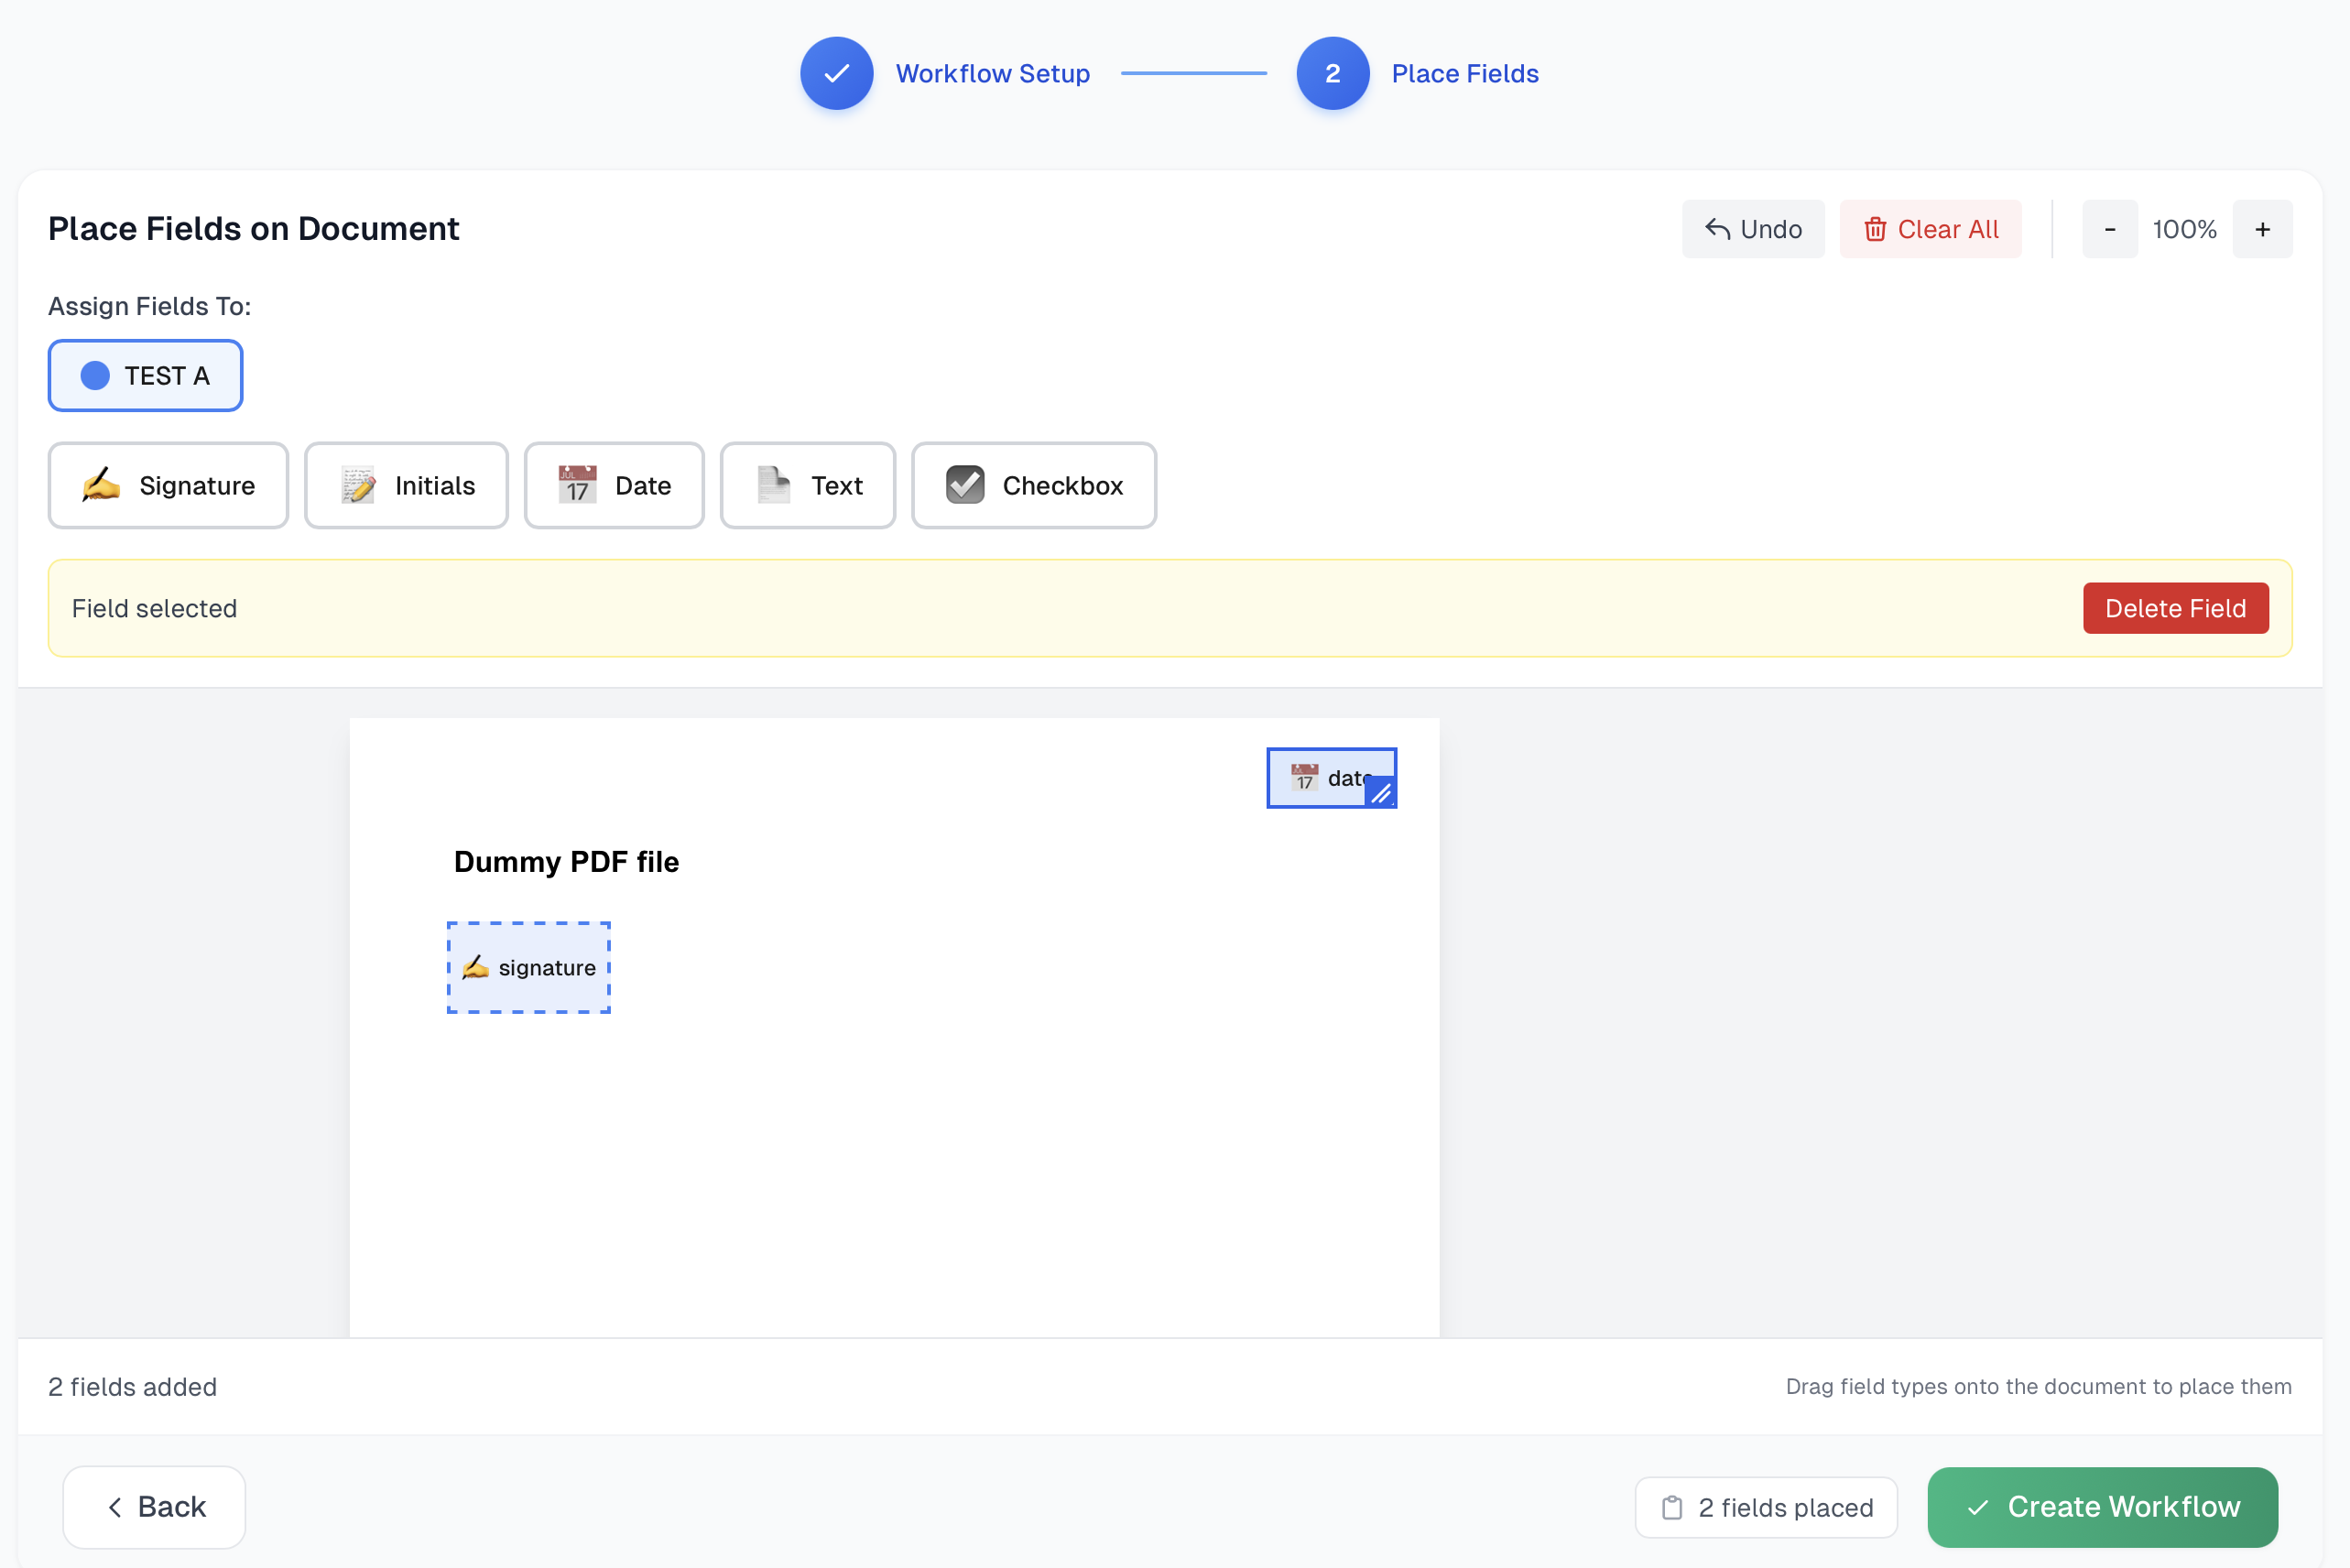Click the Delete Field button
This screenshot has width=2350, height=1568.
tap(2176, 608)
